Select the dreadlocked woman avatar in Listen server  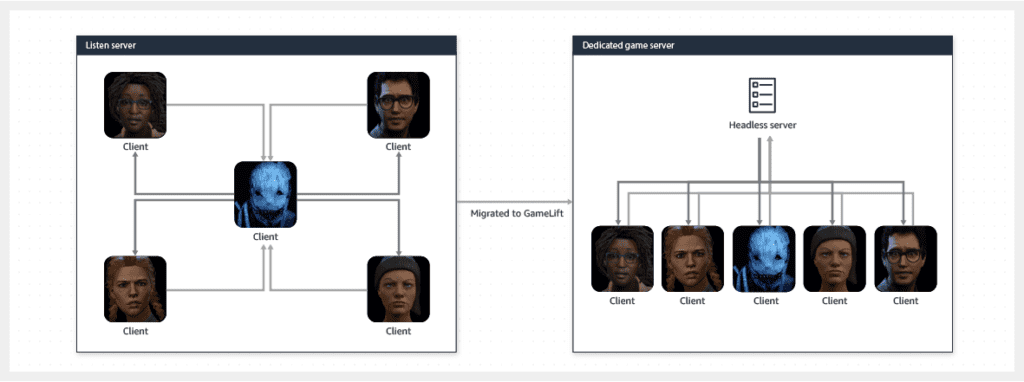(135, 105)
